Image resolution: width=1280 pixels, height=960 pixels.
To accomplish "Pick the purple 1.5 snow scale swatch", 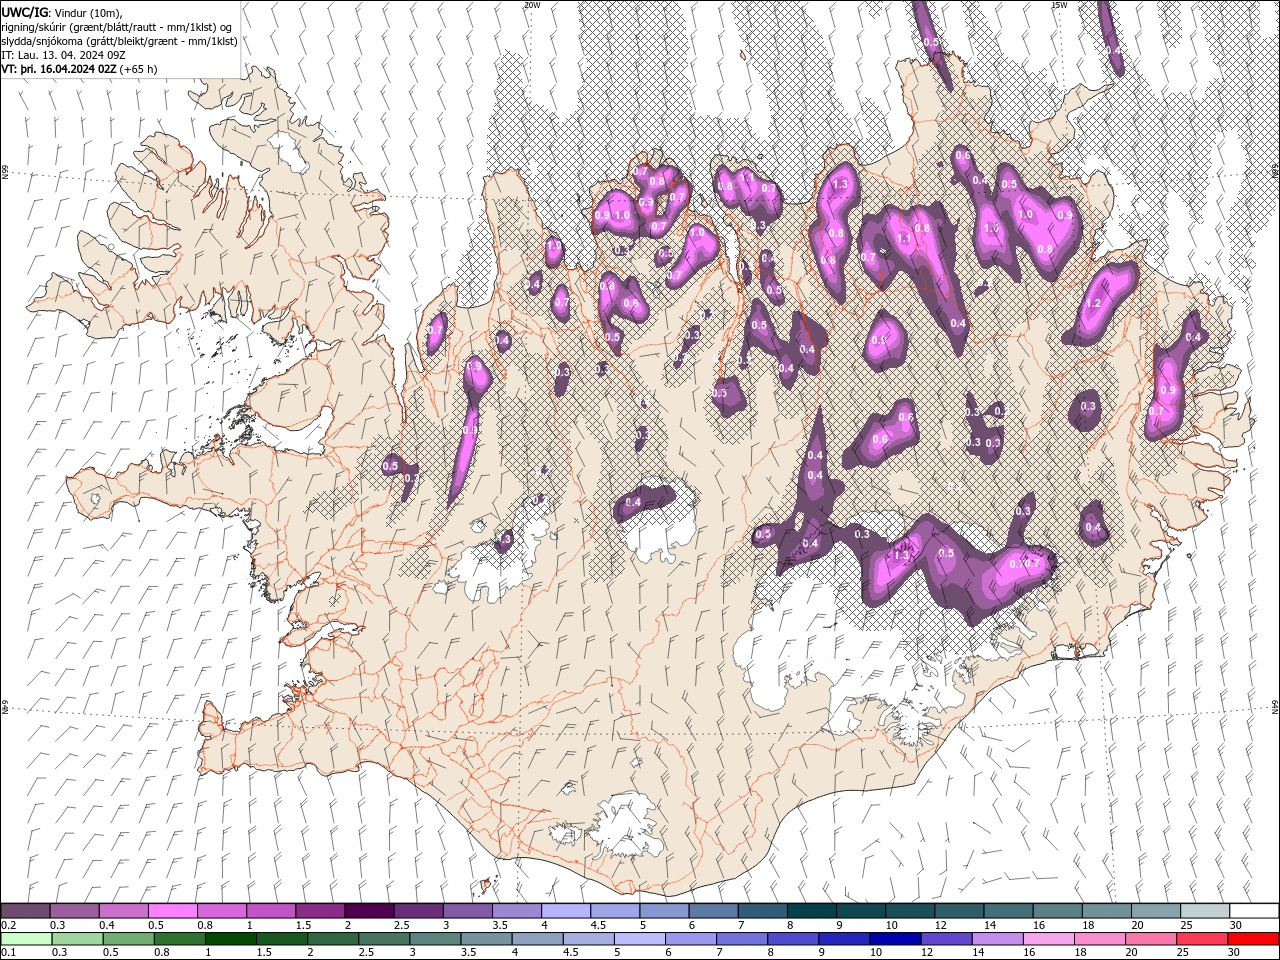I will click(319, 911).
